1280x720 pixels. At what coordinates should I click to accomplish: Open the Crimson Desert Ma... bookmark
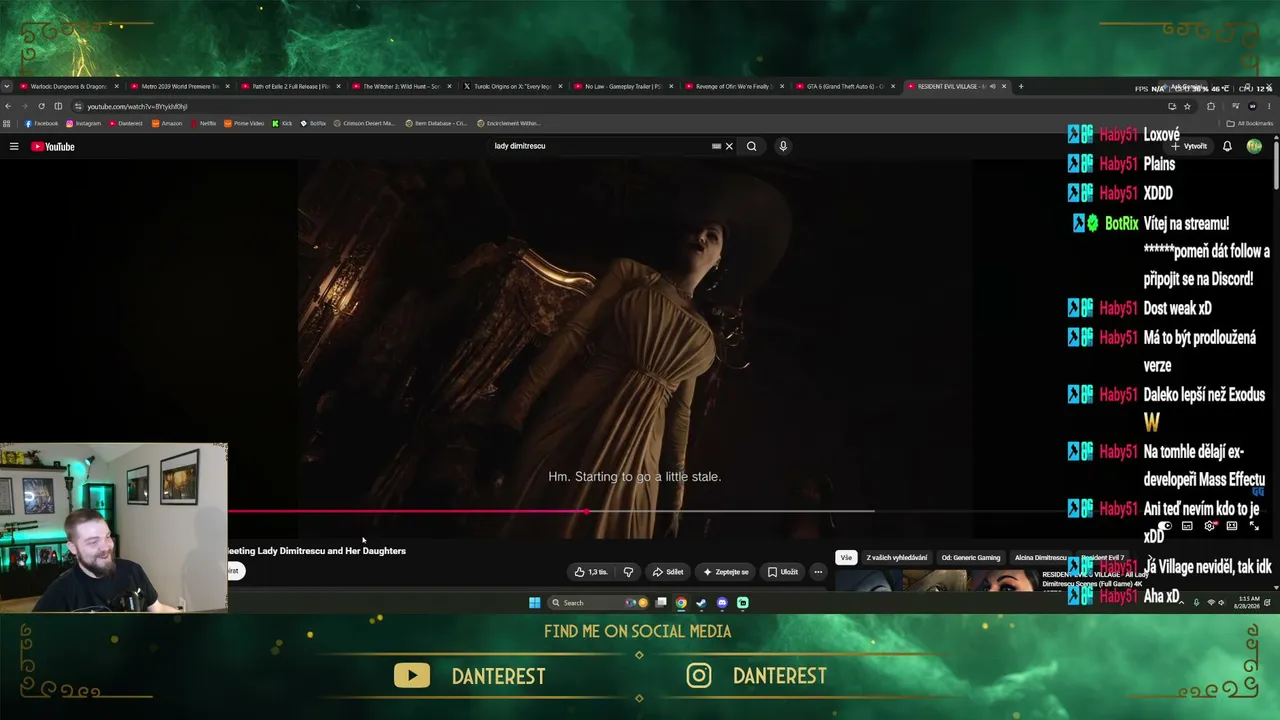(364, 124)
